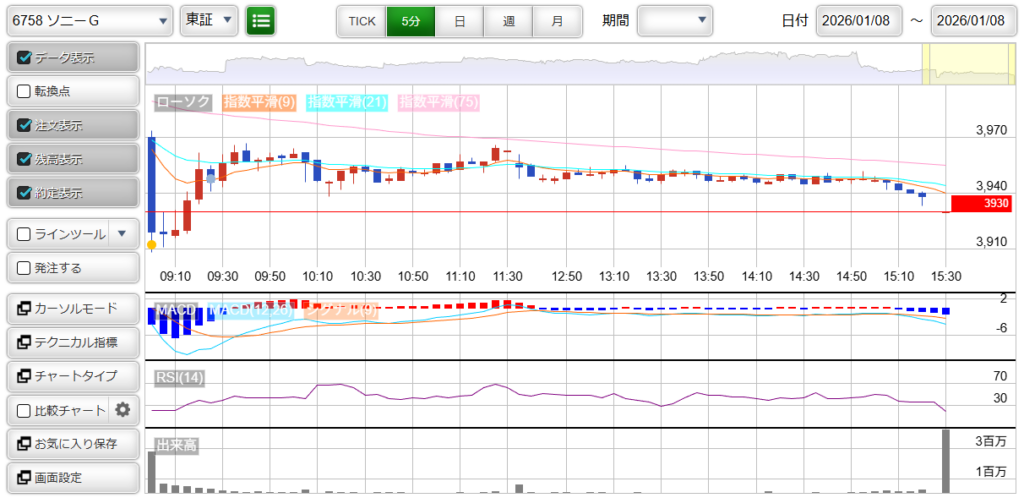Click the start date input field

859,20
